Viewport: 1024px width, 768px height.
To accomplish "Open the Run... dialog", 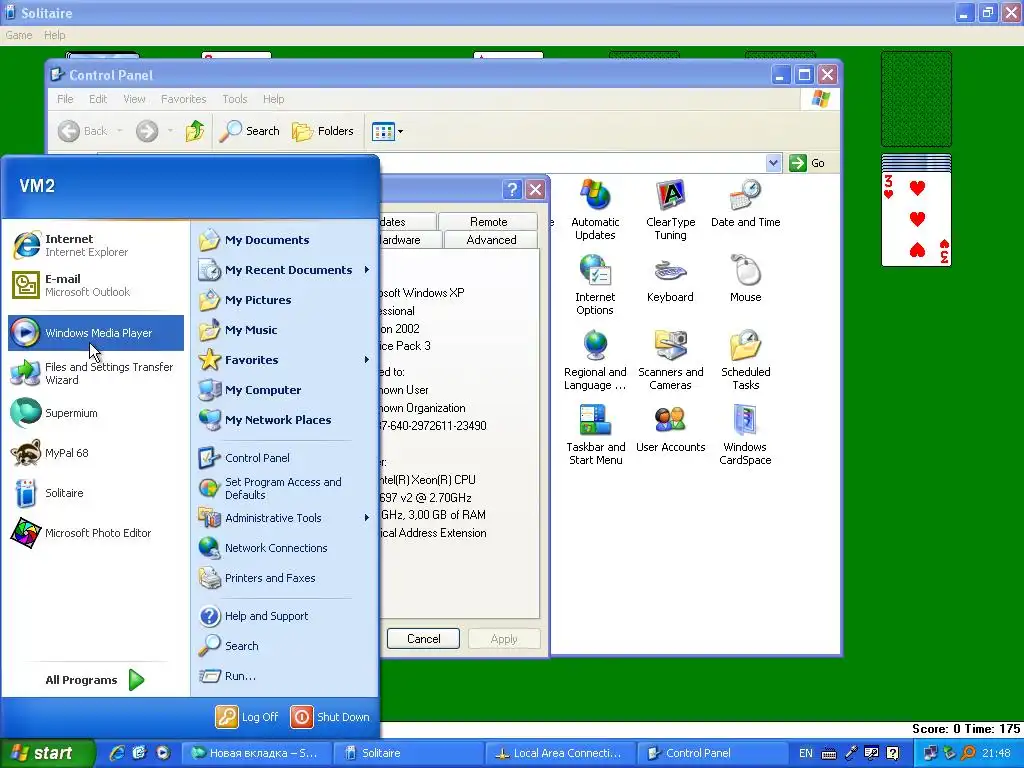I will [285, 677].
